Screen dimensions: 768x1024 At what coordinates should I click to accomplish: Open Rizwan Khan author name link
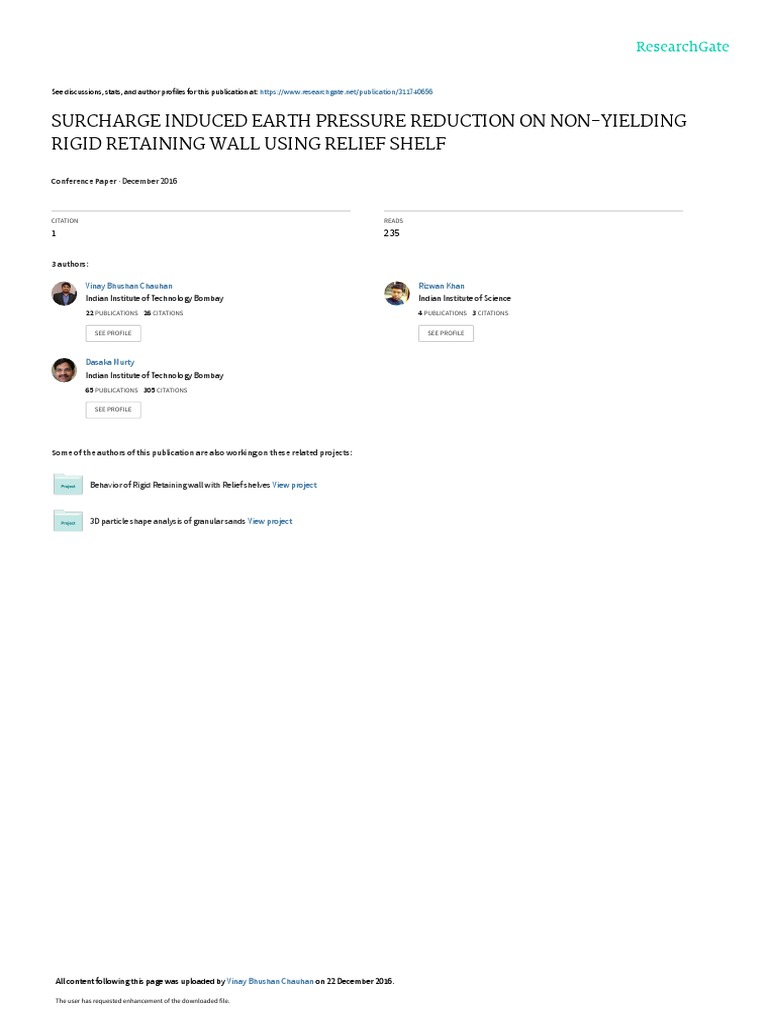(x=441, y=286)
